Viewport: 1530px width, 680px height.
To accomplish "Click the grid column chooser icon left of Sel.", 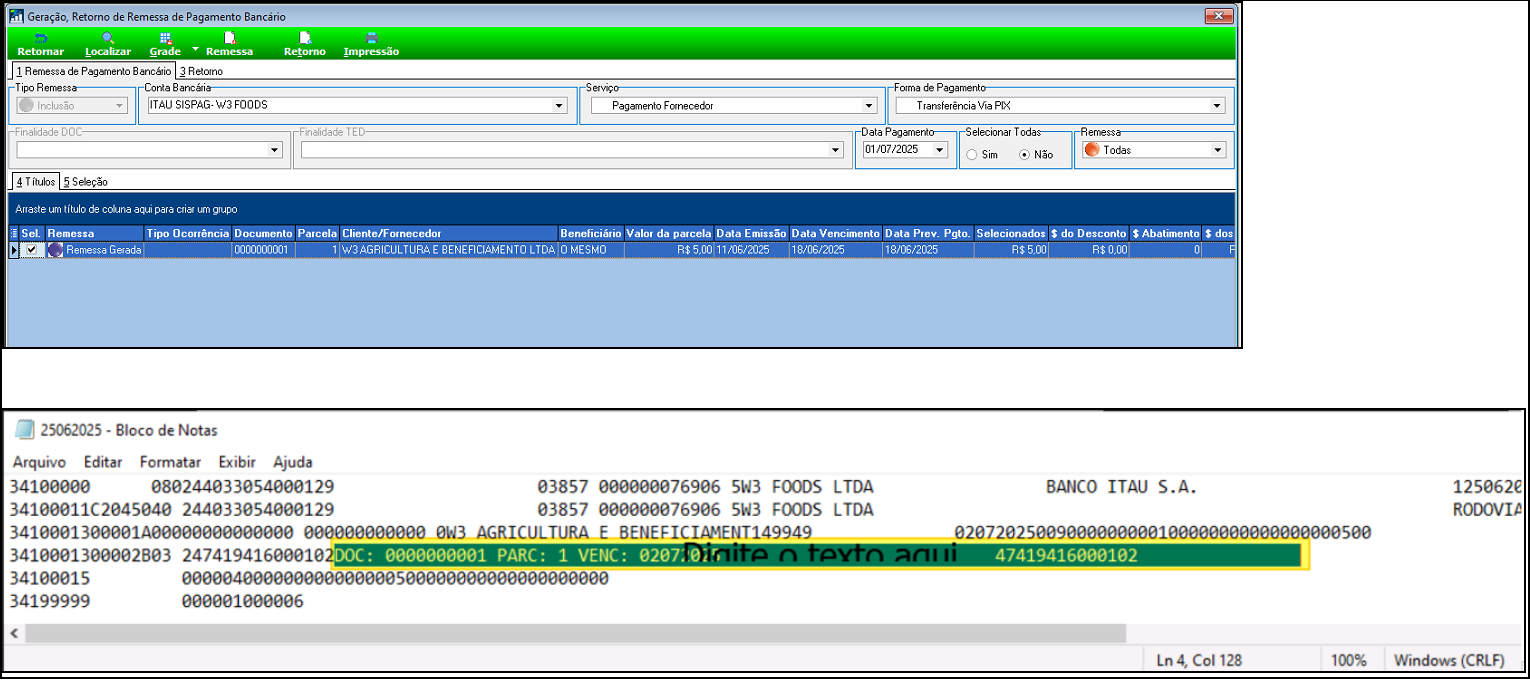I will pyautogui.click(x=14, y=233).
